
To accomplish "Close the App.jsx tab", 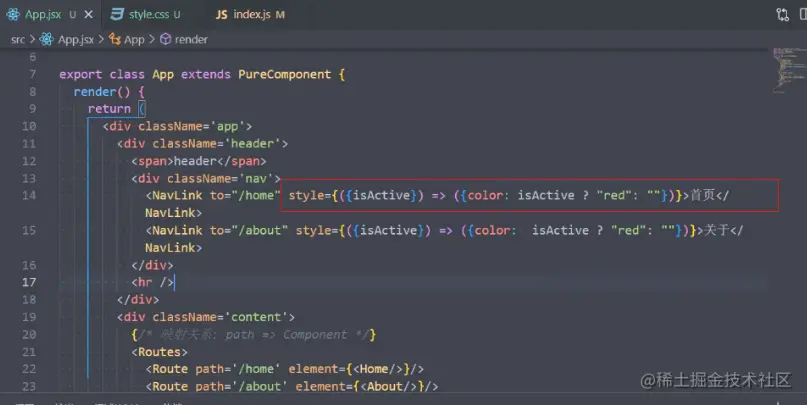I will (x=89, y=14).
